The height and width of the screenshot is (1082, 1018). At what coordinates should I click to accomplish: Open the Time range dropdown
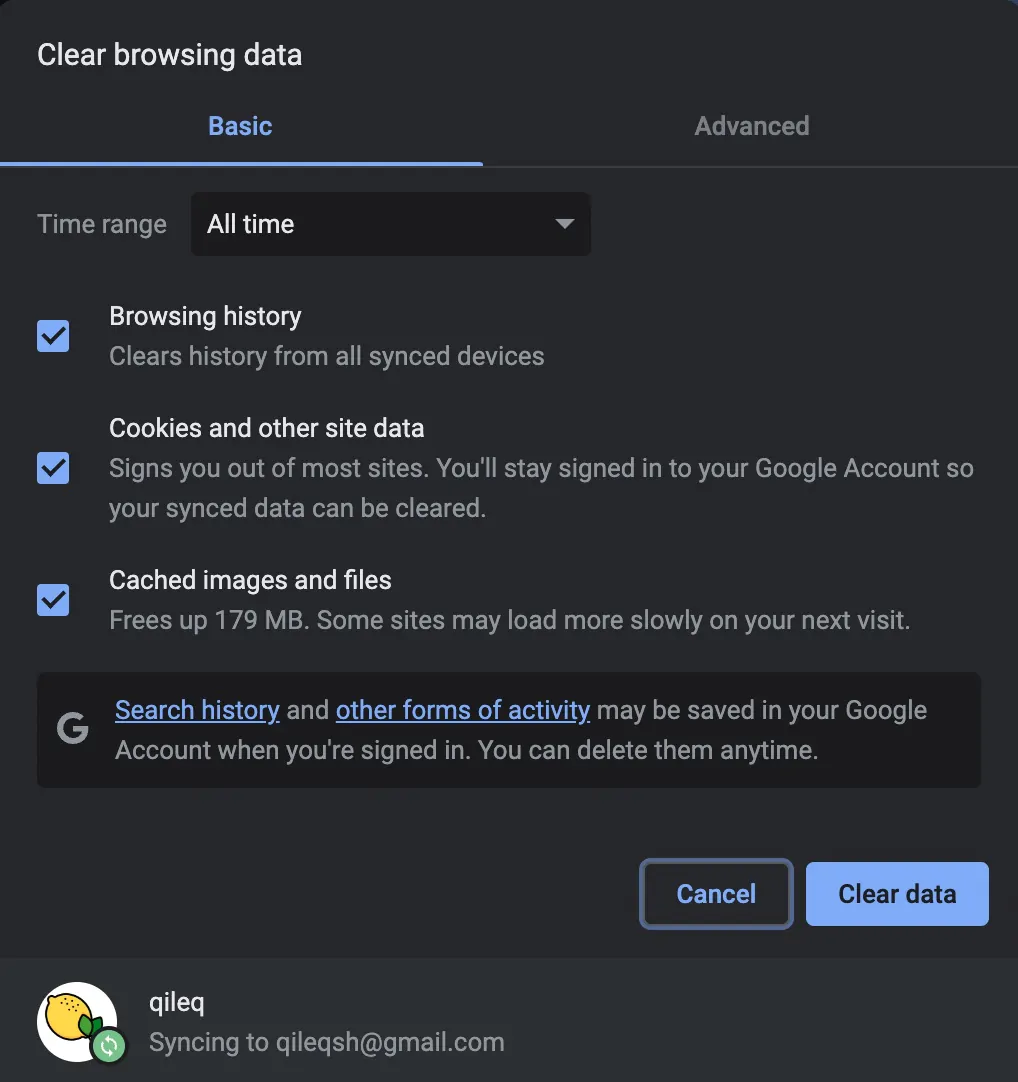(391, 224)
